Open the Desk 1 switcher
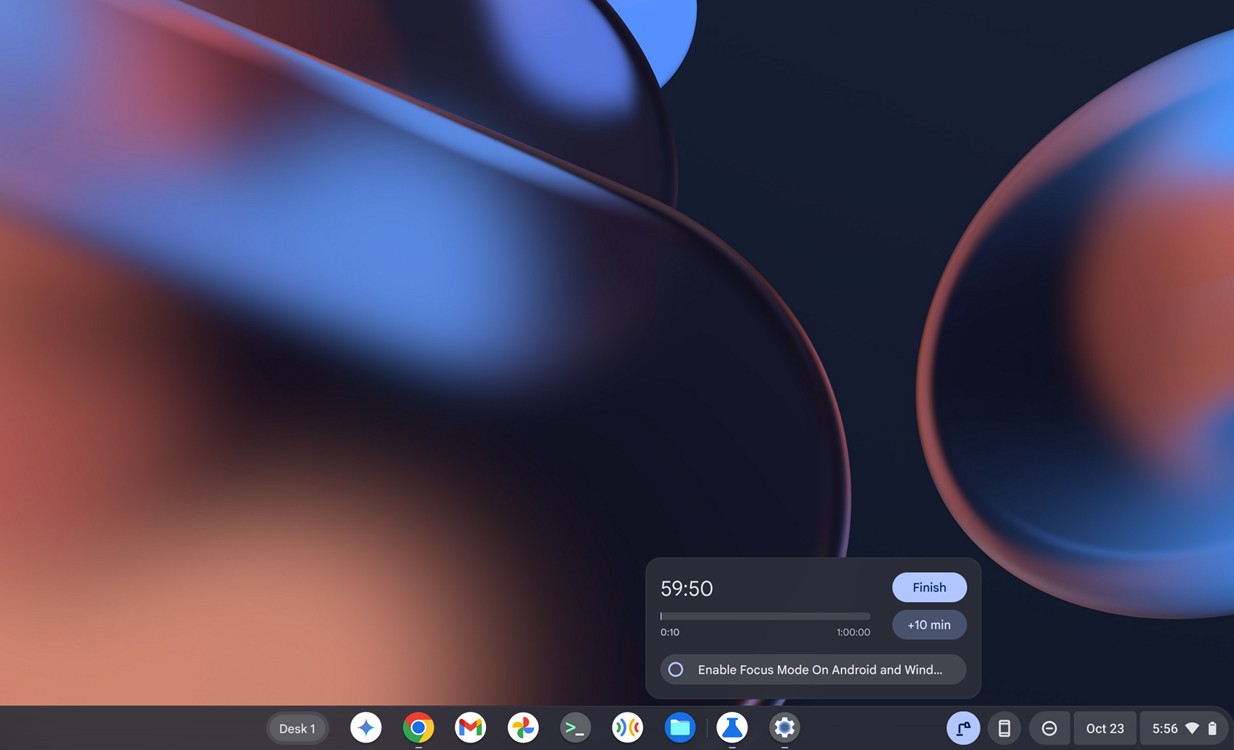This screenshot has width=1234, height=750. [x=297, y=728]
